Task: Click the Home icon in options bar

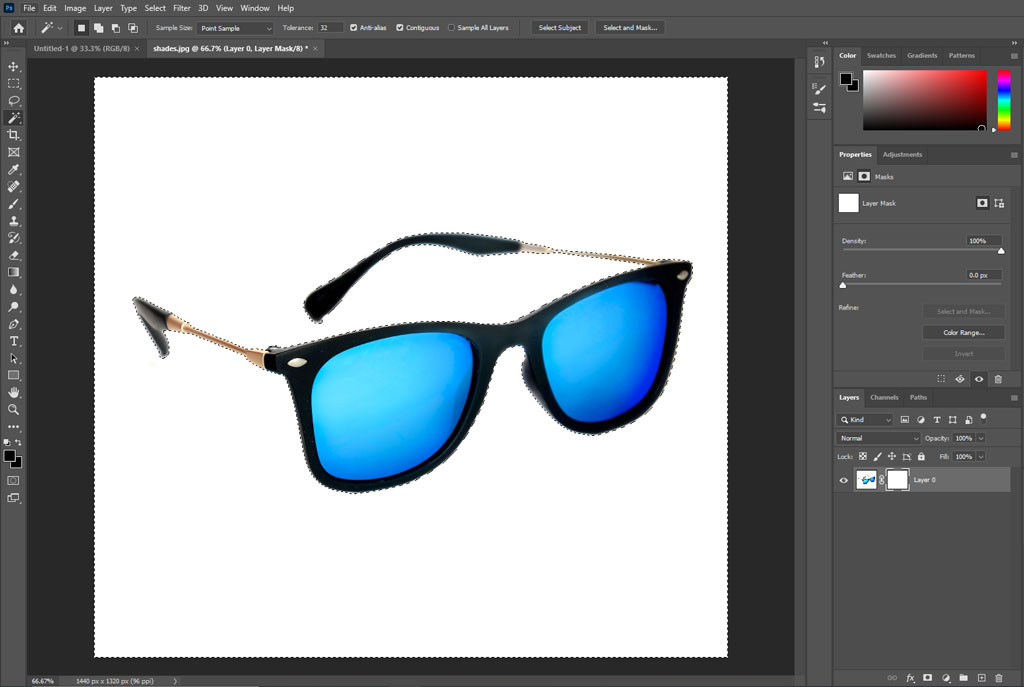Action: [x=18, y=27]
